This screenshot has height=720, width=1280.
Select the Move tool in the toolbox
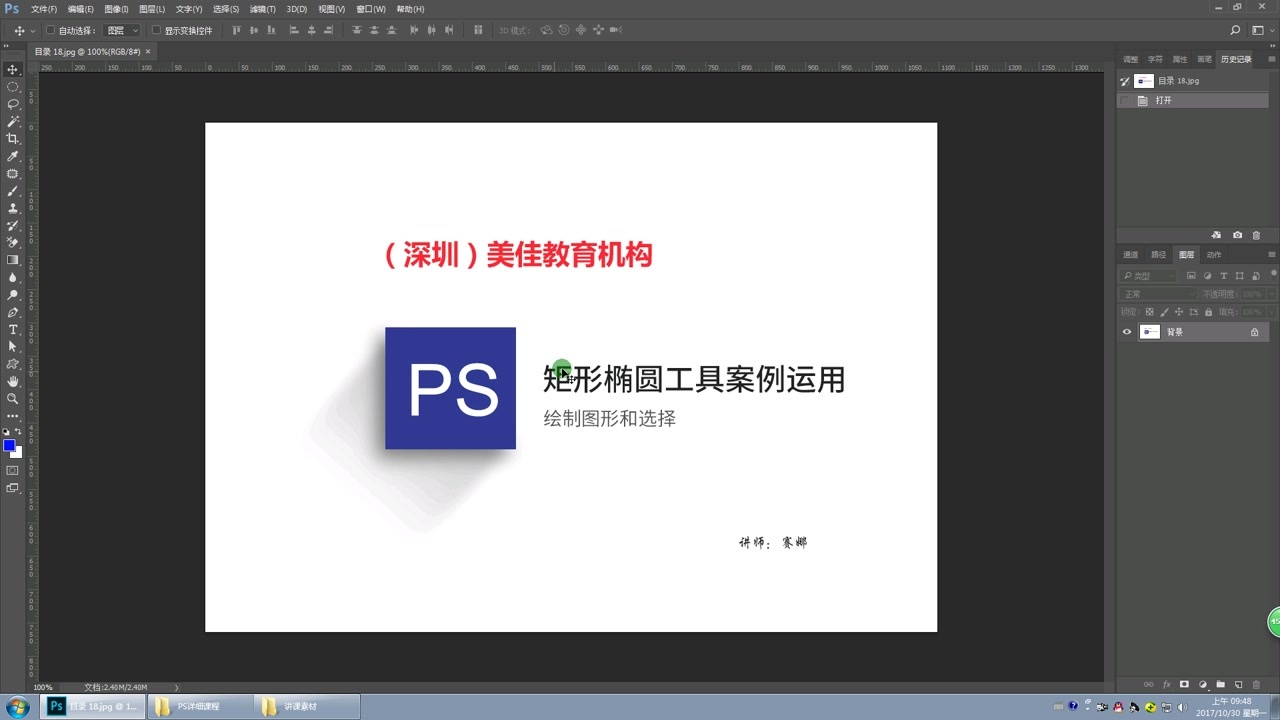point(13,69)
